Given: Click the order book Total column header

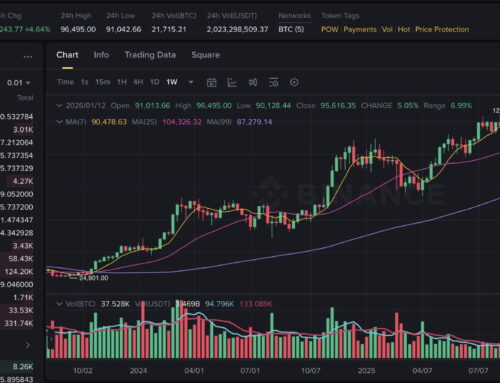Looking at the screenshot, I should click(25, 98).
